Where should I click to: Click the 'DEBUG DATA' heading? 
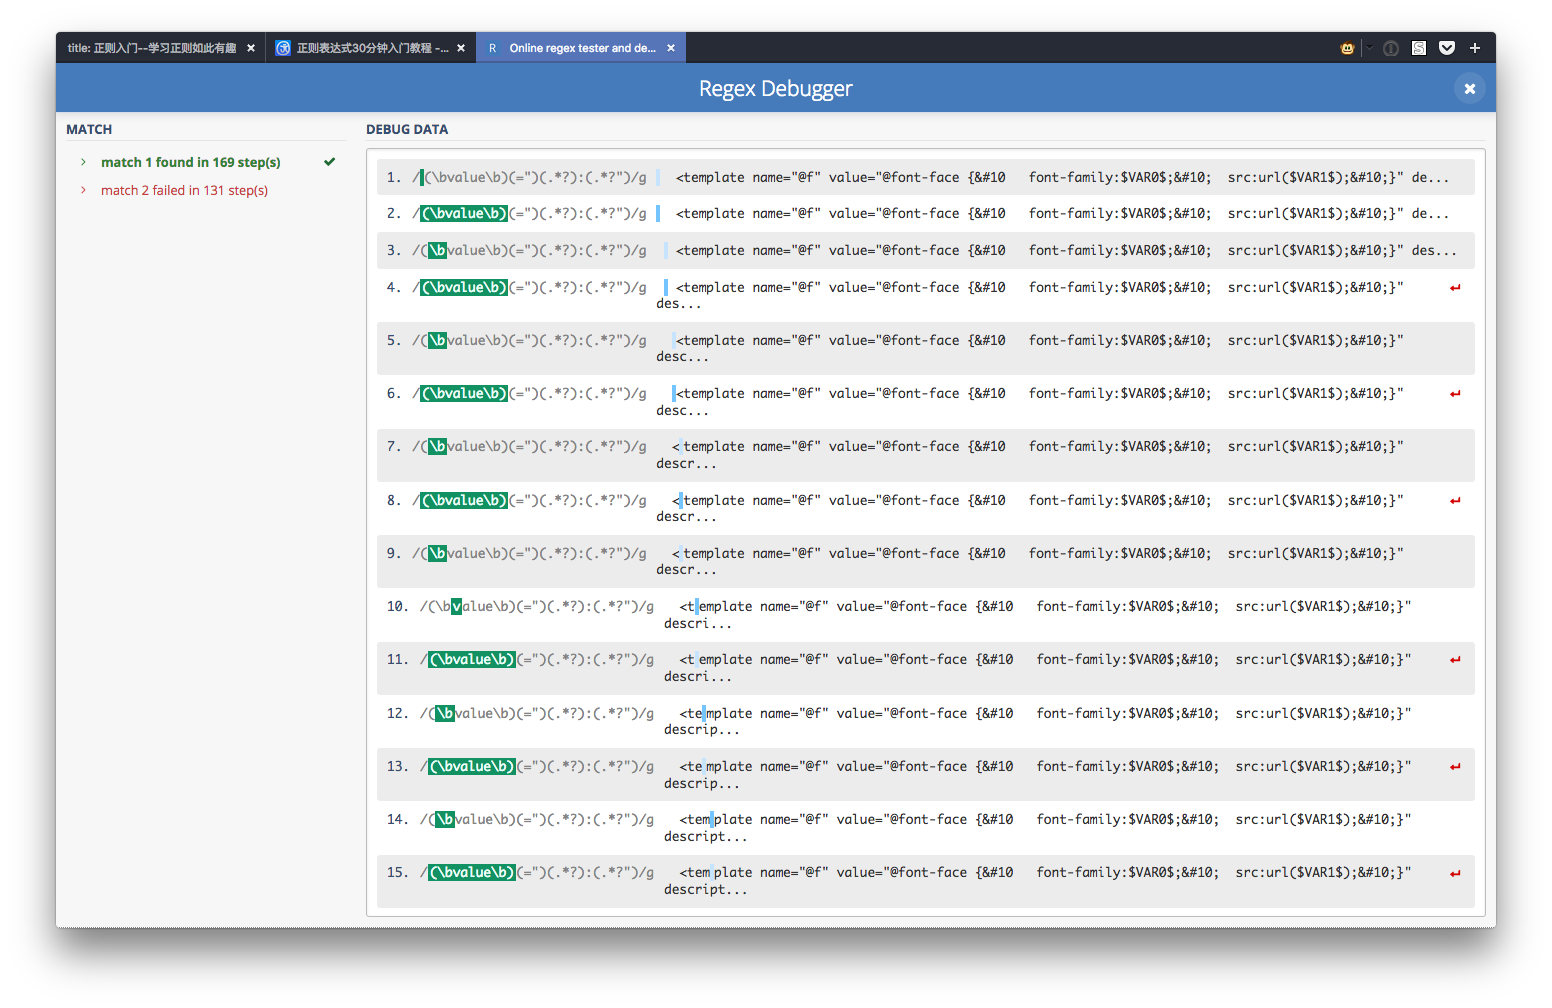[x=407, y=129]
